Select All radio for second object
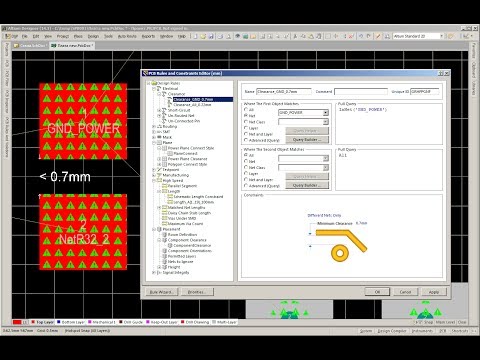This screenshot has width=480, height=360. 246,155
